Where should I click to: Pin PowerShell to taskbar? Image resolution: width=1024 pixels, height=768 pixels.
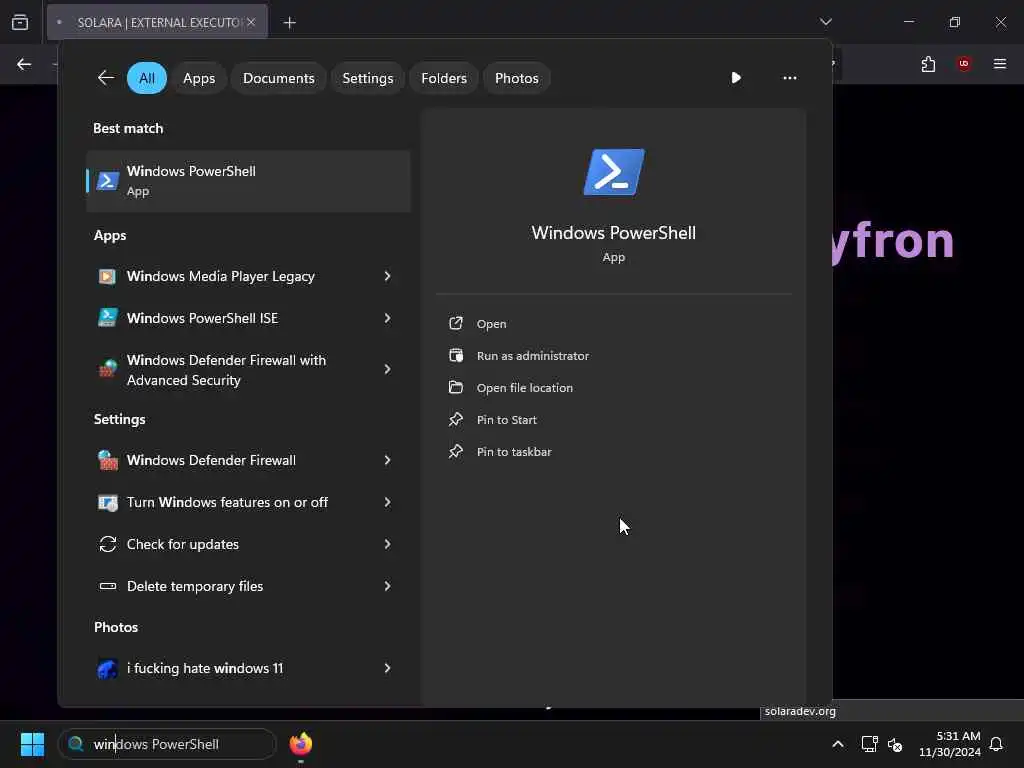pos(514,452)
